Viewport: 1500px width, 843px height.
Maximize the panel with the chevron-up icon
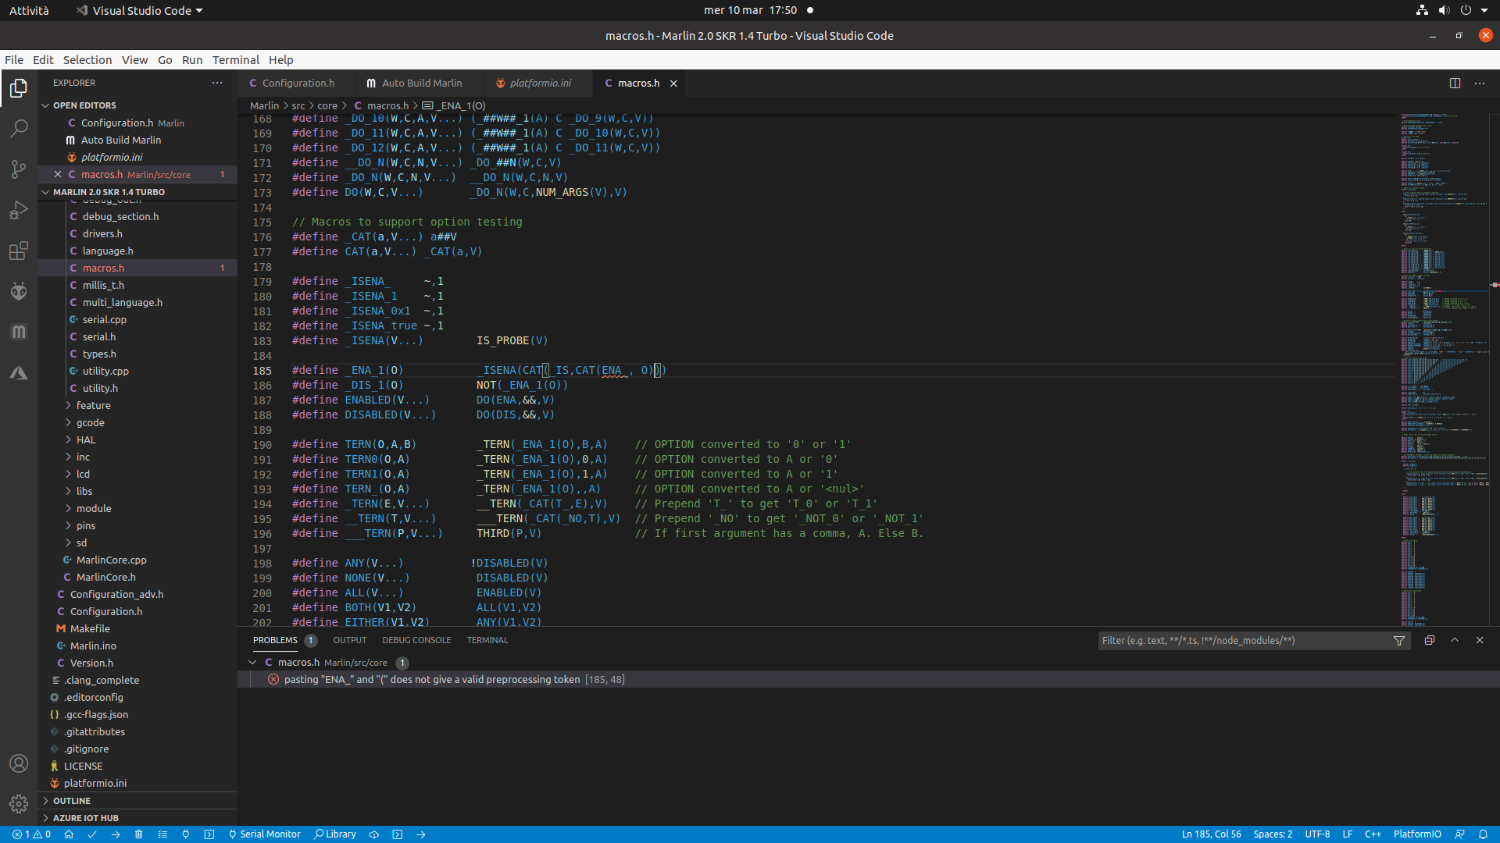[x=1455, y=640]
